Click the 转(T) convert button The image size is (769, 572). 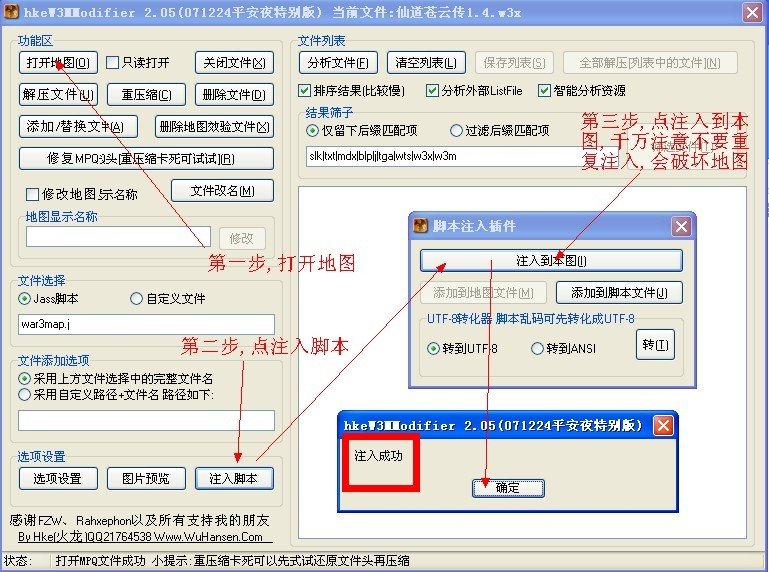655,345
